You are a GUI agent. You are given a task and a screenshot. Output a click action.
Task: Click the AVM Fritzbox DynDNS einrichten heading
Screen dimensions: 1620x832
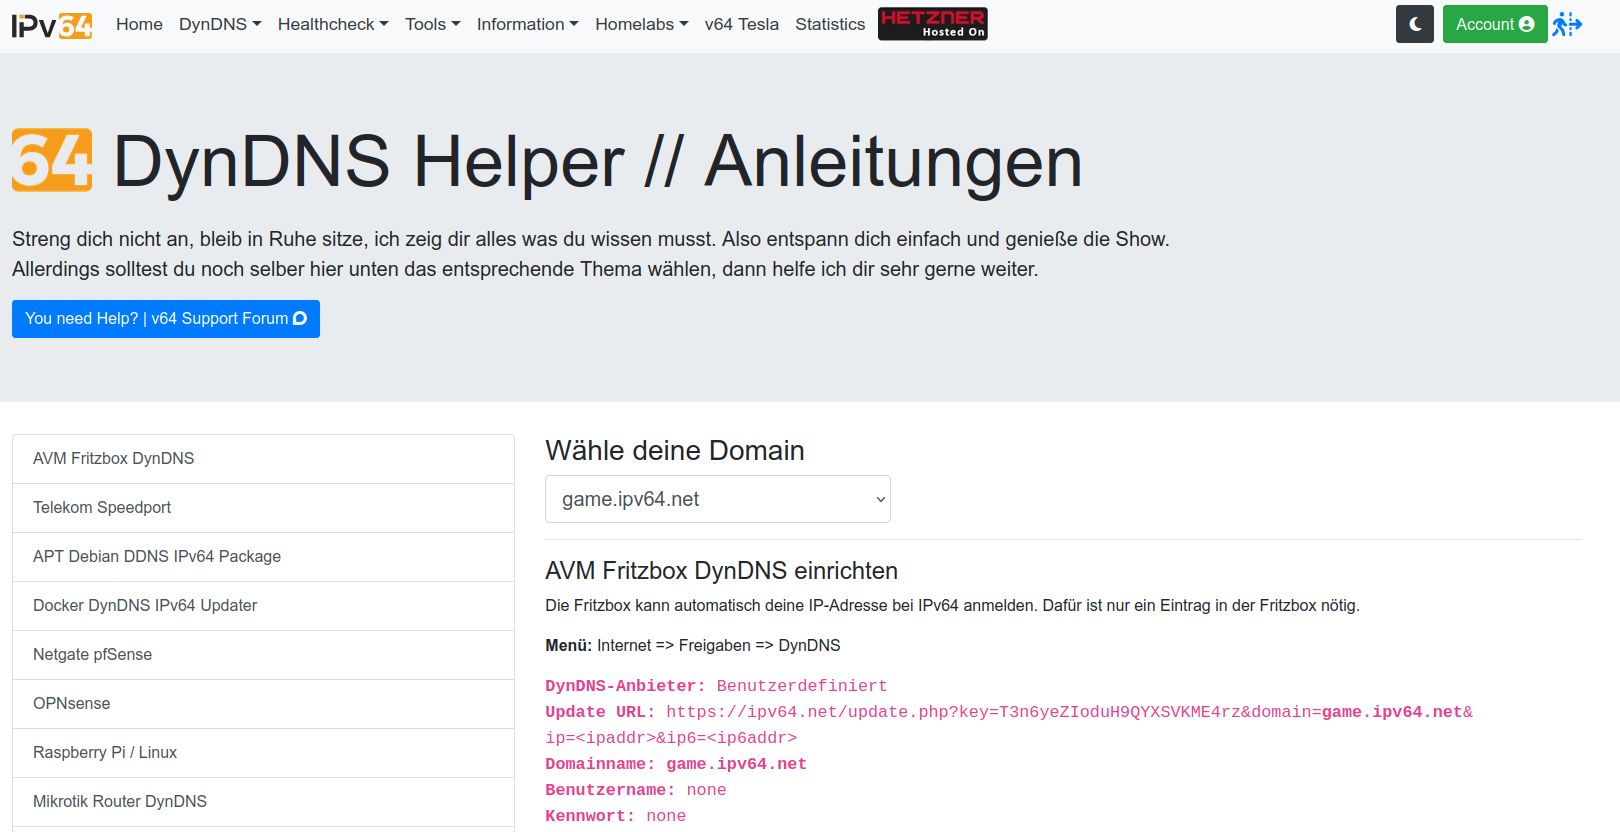coord(721,571)
